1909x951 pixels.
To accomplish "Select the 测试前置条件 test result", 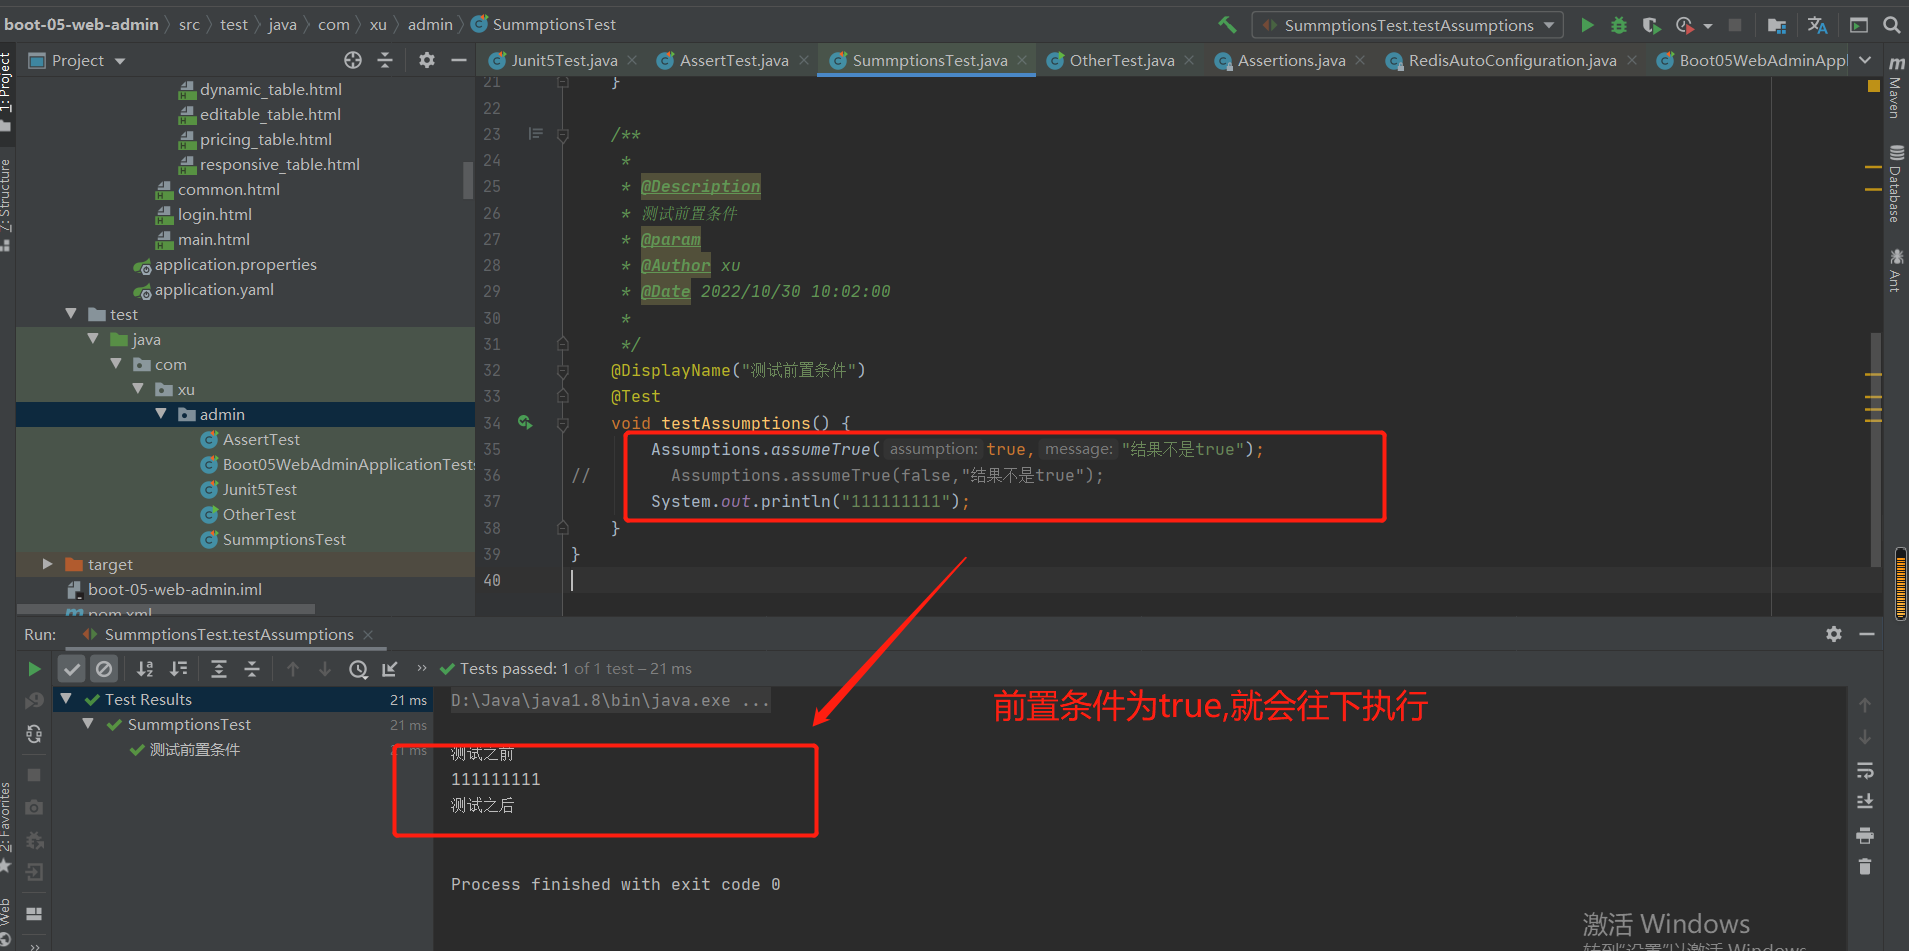I will click(194, 749).
